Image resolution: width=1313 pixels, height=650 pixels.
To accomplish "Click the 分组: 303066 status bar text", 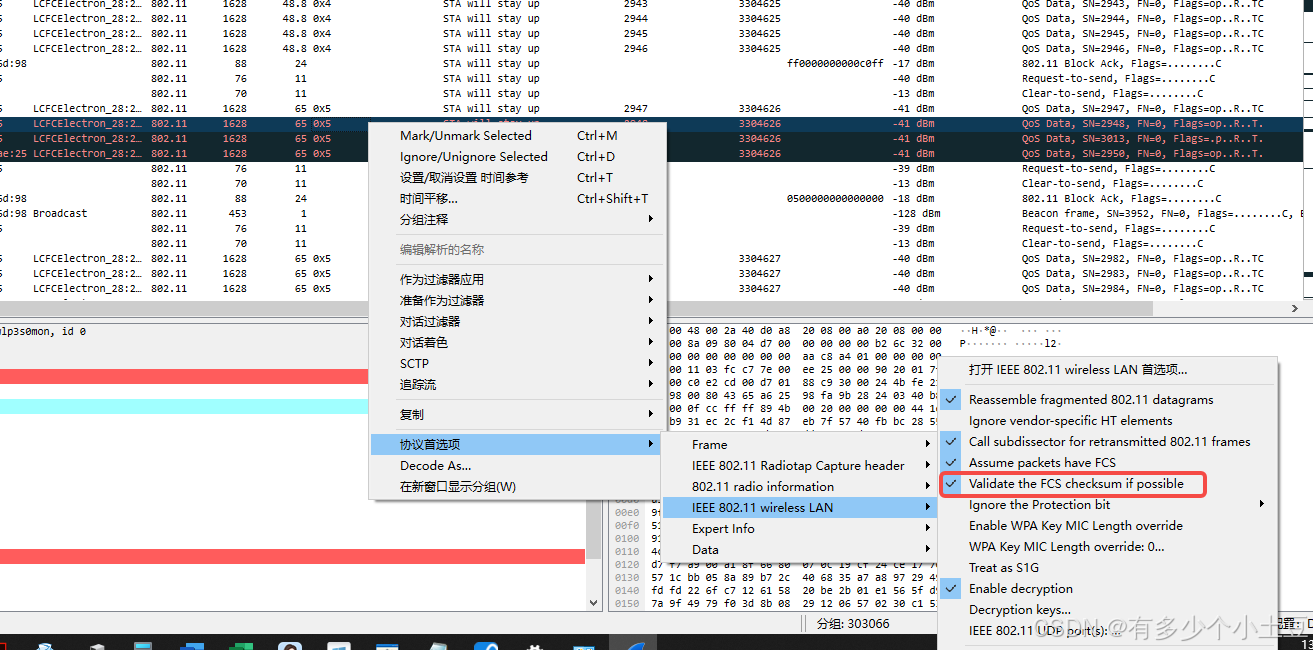I will pos(853,624).
